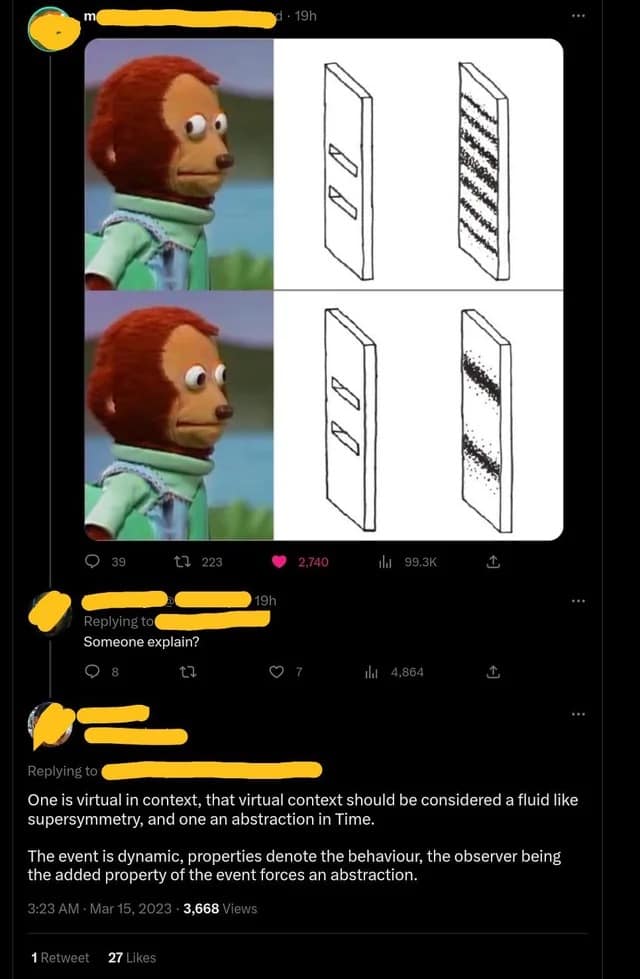This screenshot has height=979, width=640.
Task: Open replies on the meme tweet (39)
Action: pos(105,562)
